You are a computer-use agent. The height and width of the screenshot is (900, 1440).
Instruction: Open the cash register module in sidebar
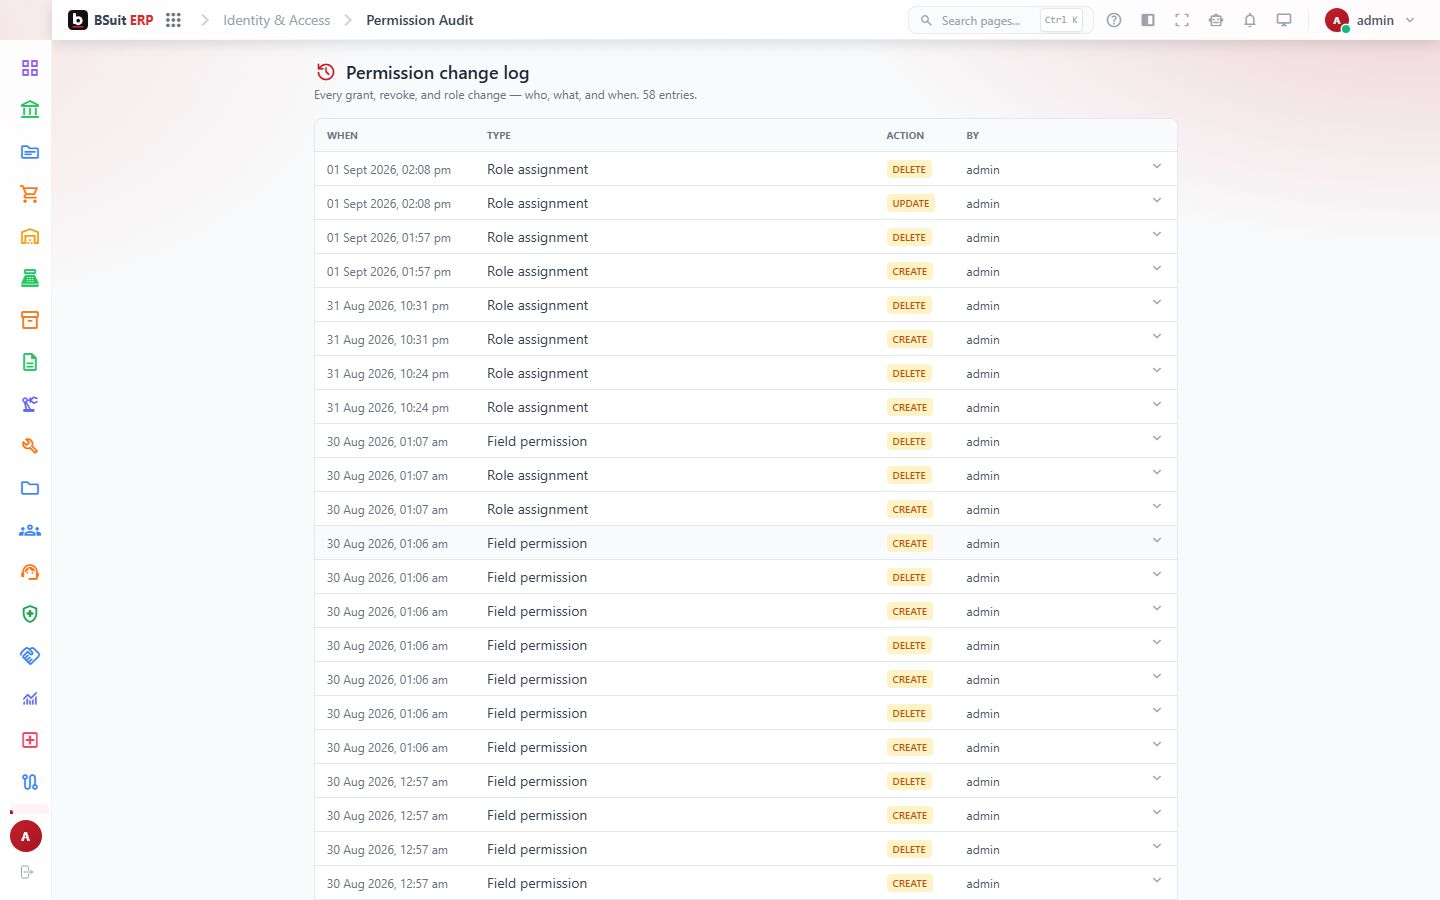coord(30,278)
